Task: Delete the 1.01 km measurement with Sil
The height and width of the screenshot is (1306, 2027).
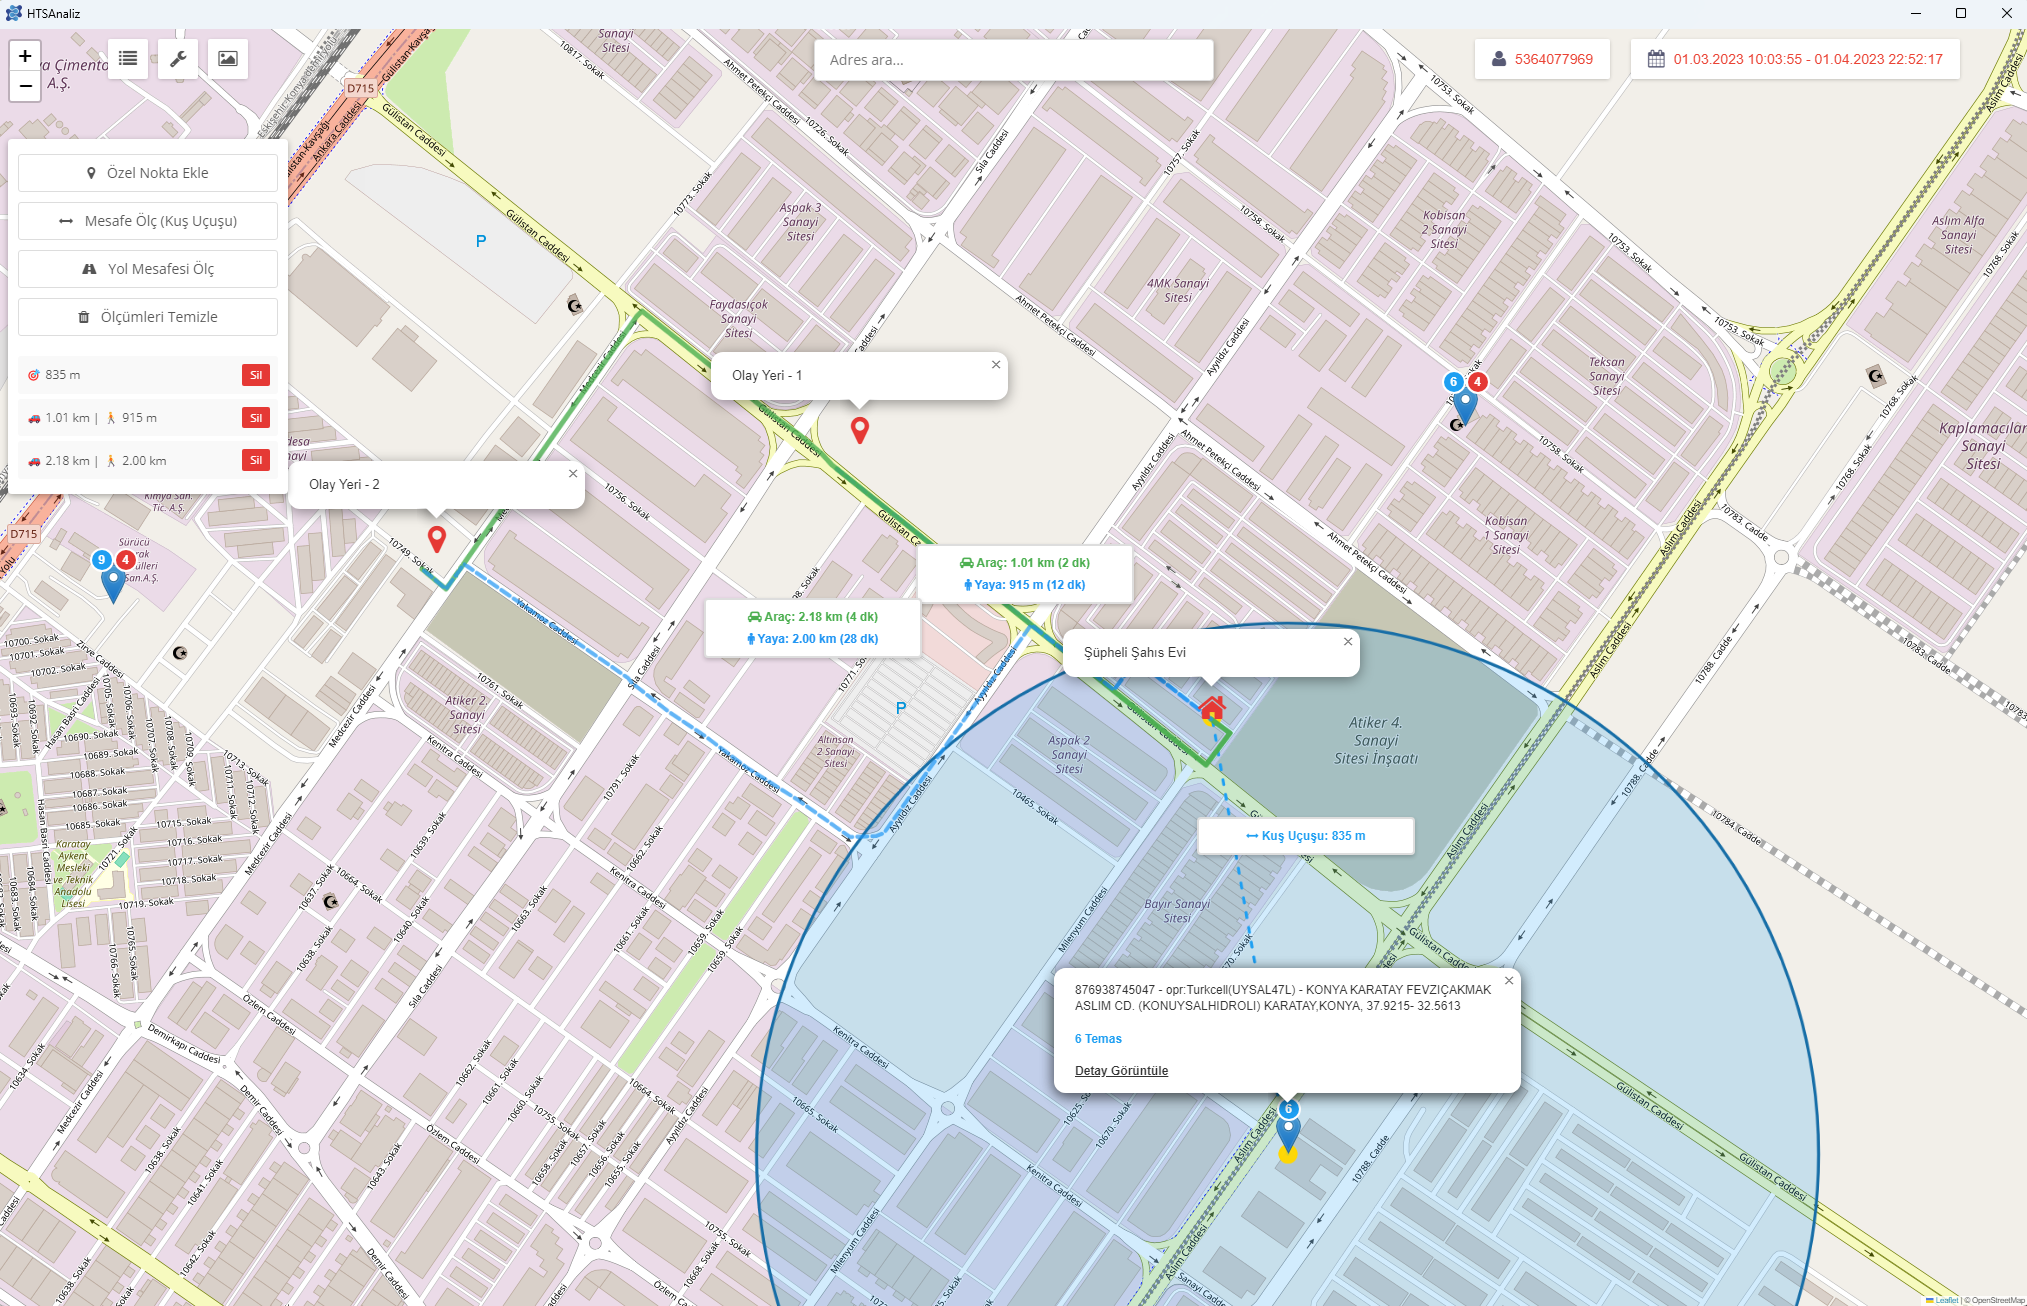Action: [256, 418]
